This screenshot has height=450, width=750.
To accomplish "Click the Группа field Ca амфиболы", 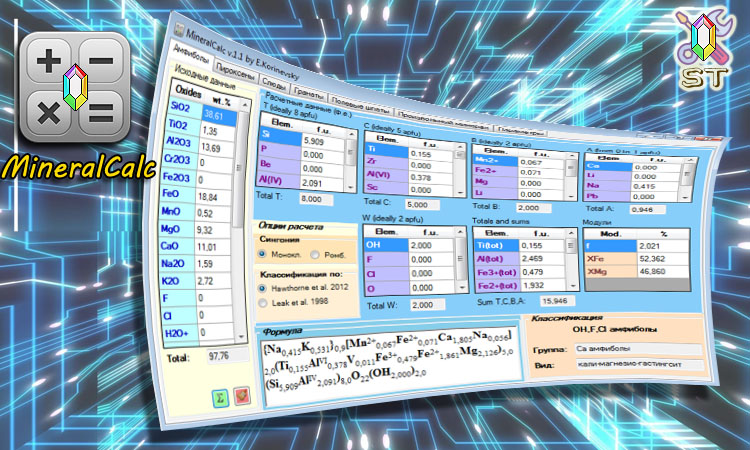I will [639, 349].
